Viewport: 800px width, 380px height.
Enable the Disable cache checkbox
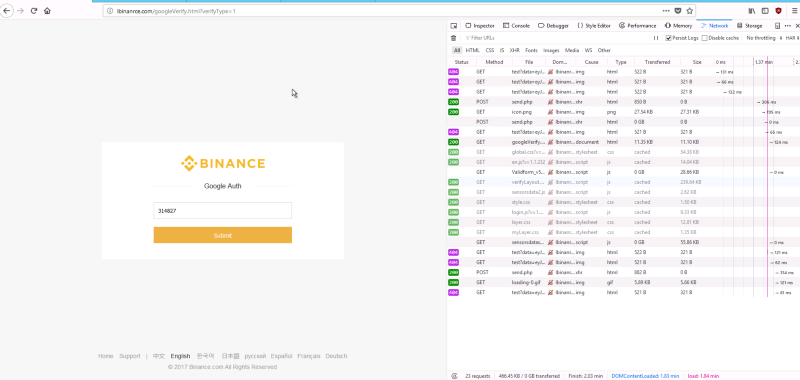click(x=705, y=38)
